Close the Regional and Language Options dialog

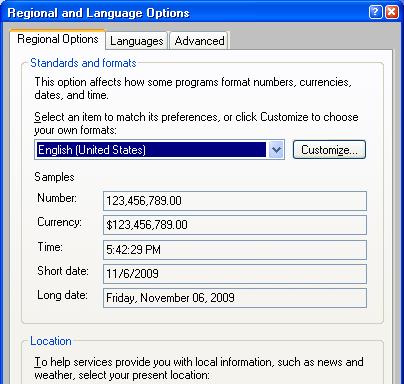click(x=392, y=12)
